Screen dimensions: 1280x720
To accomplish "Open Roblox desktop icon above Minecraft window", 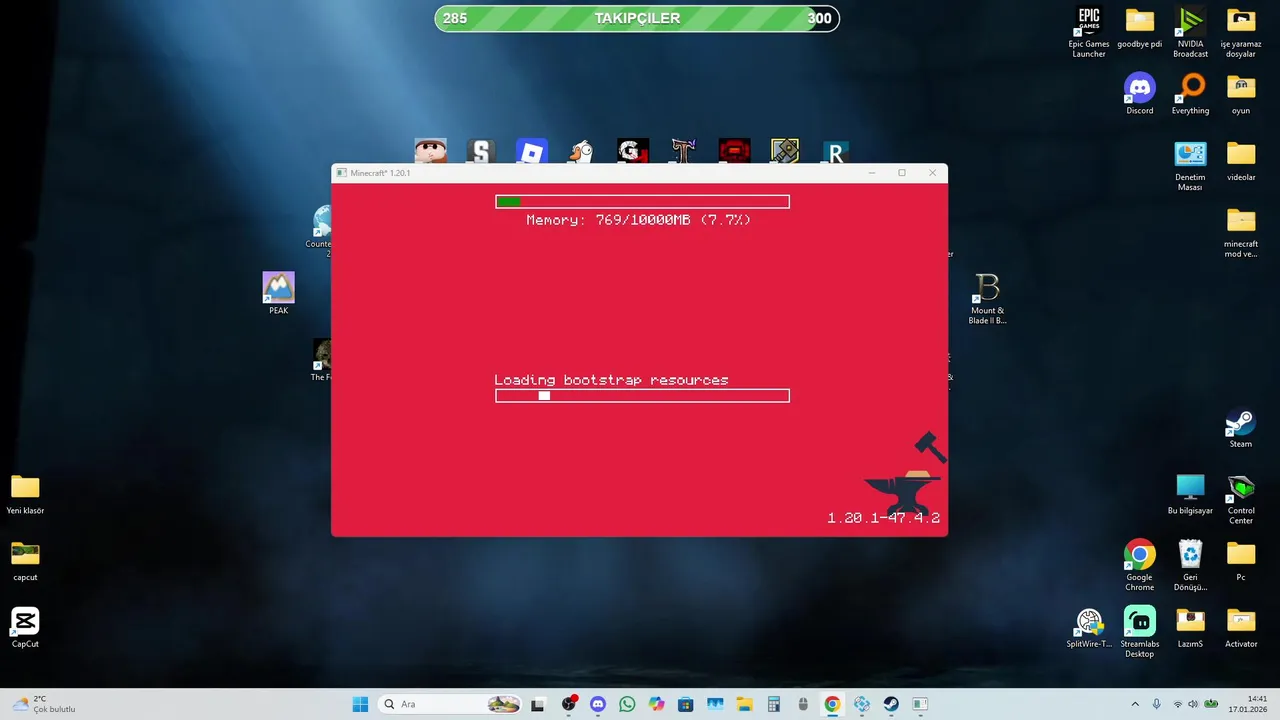I will click(532, 151).
